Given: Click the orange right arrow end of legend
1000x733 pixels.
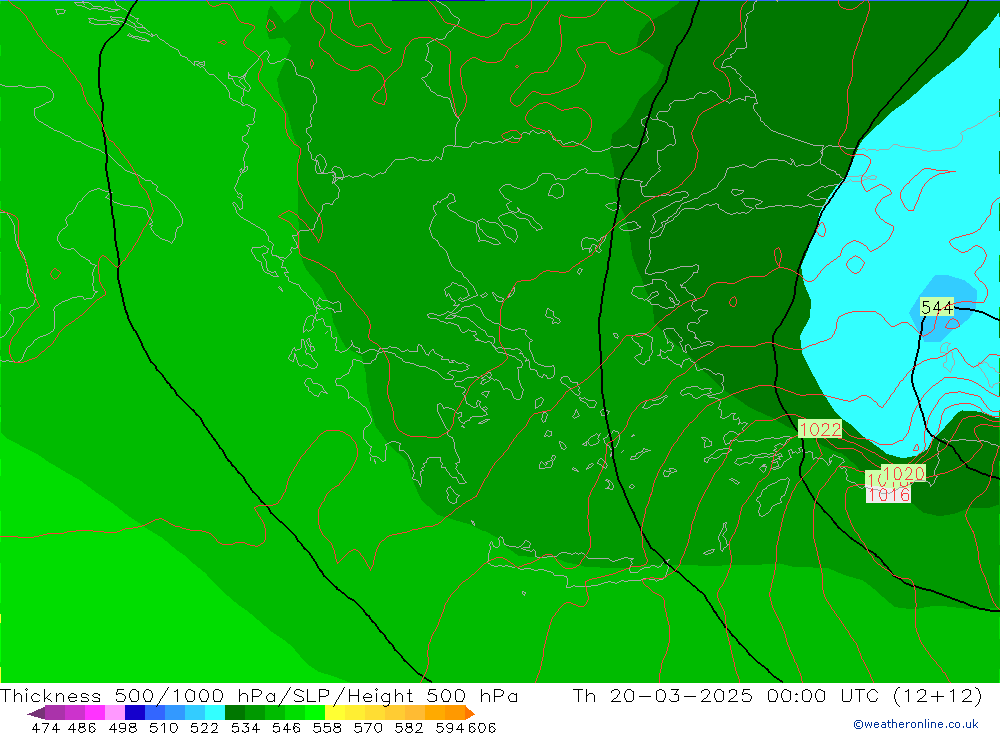Looking at the screenshot, I should [x=470, y=713].
